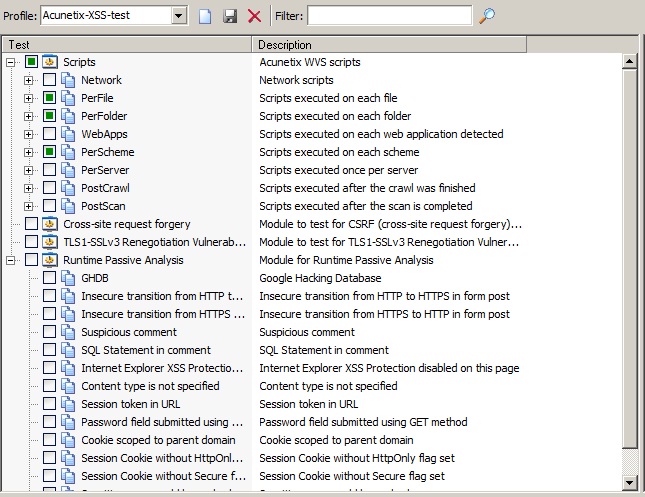This screenshot has width=645, height=497.
Task: Click the Description column header
Action: pos(389,44)
